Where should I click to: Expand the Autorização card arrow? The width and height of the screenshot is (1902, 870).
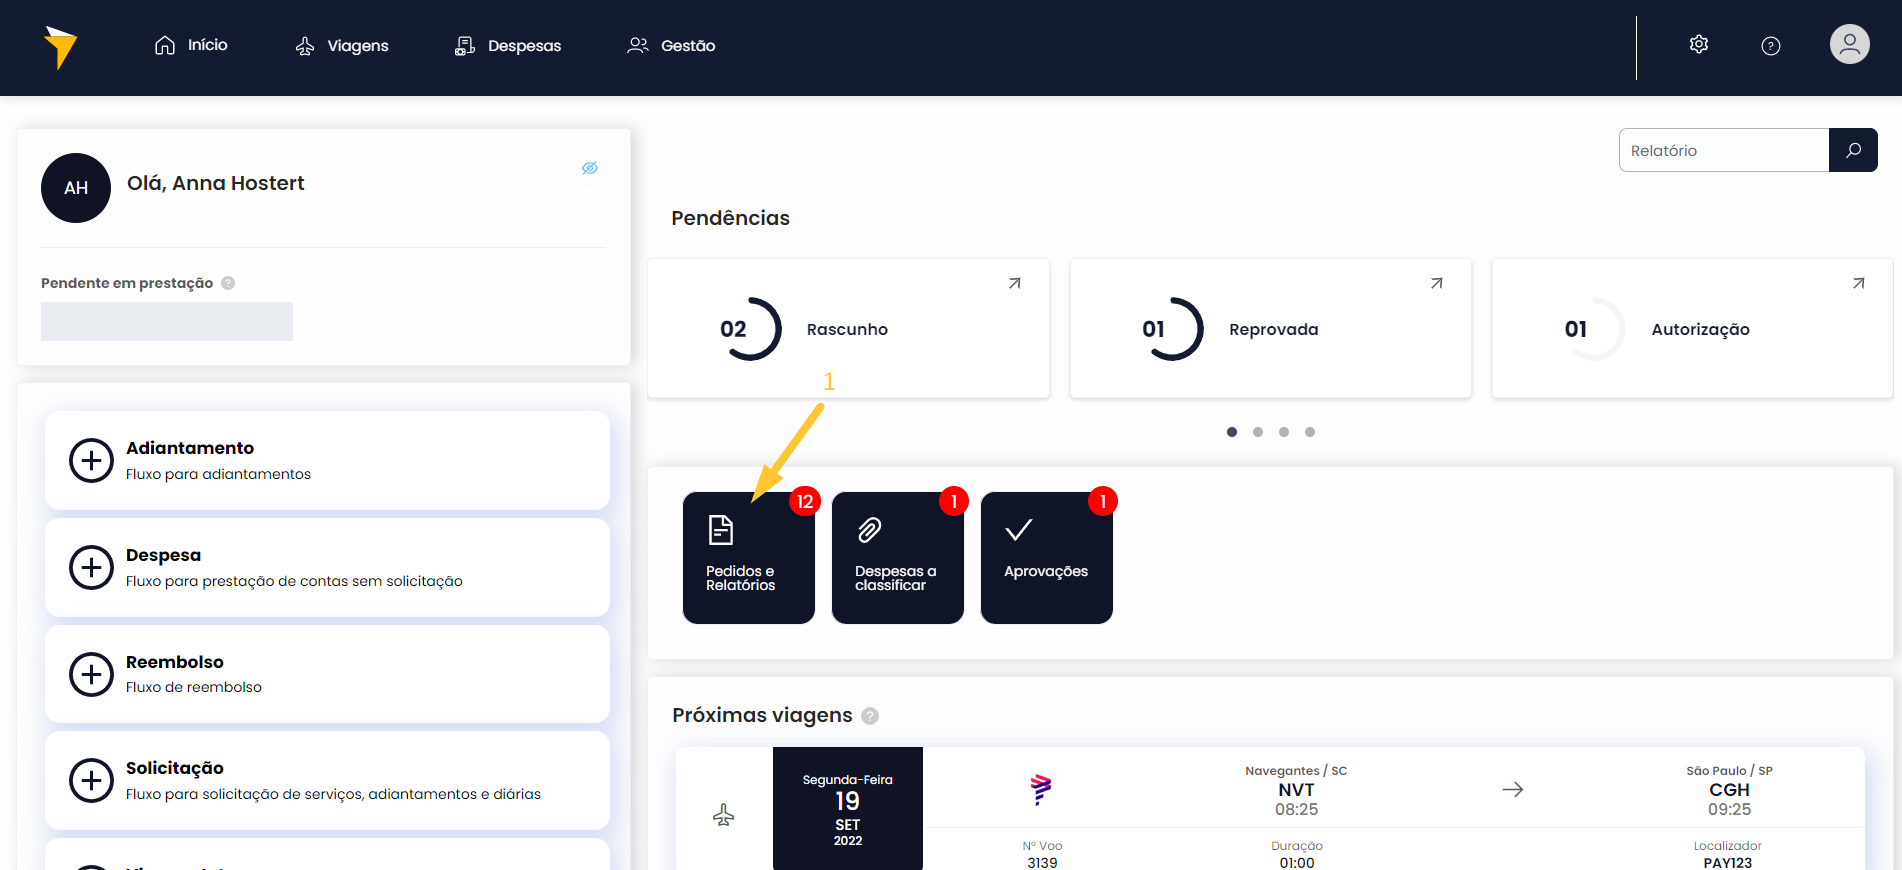point(1858,284)
